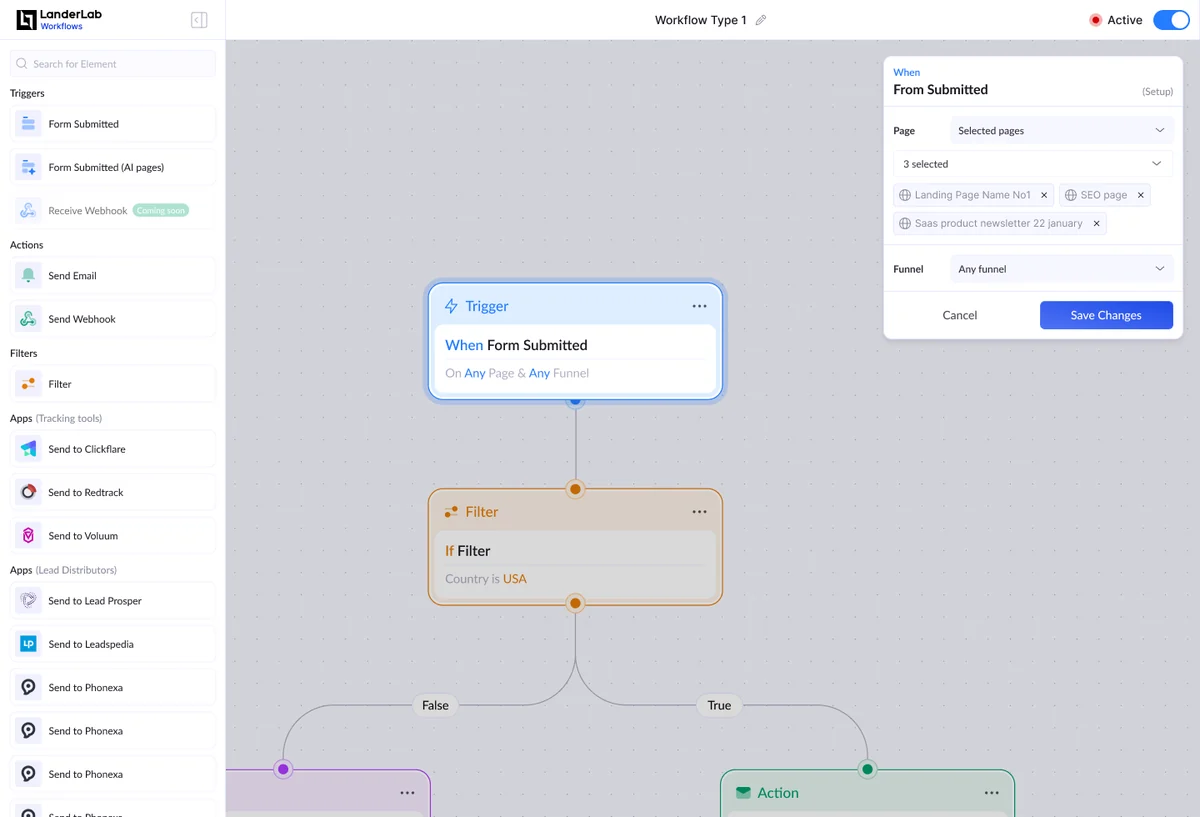Click the Receive Webhook icon
Screen dimensions: 1200x817
[x=28, y=211]
